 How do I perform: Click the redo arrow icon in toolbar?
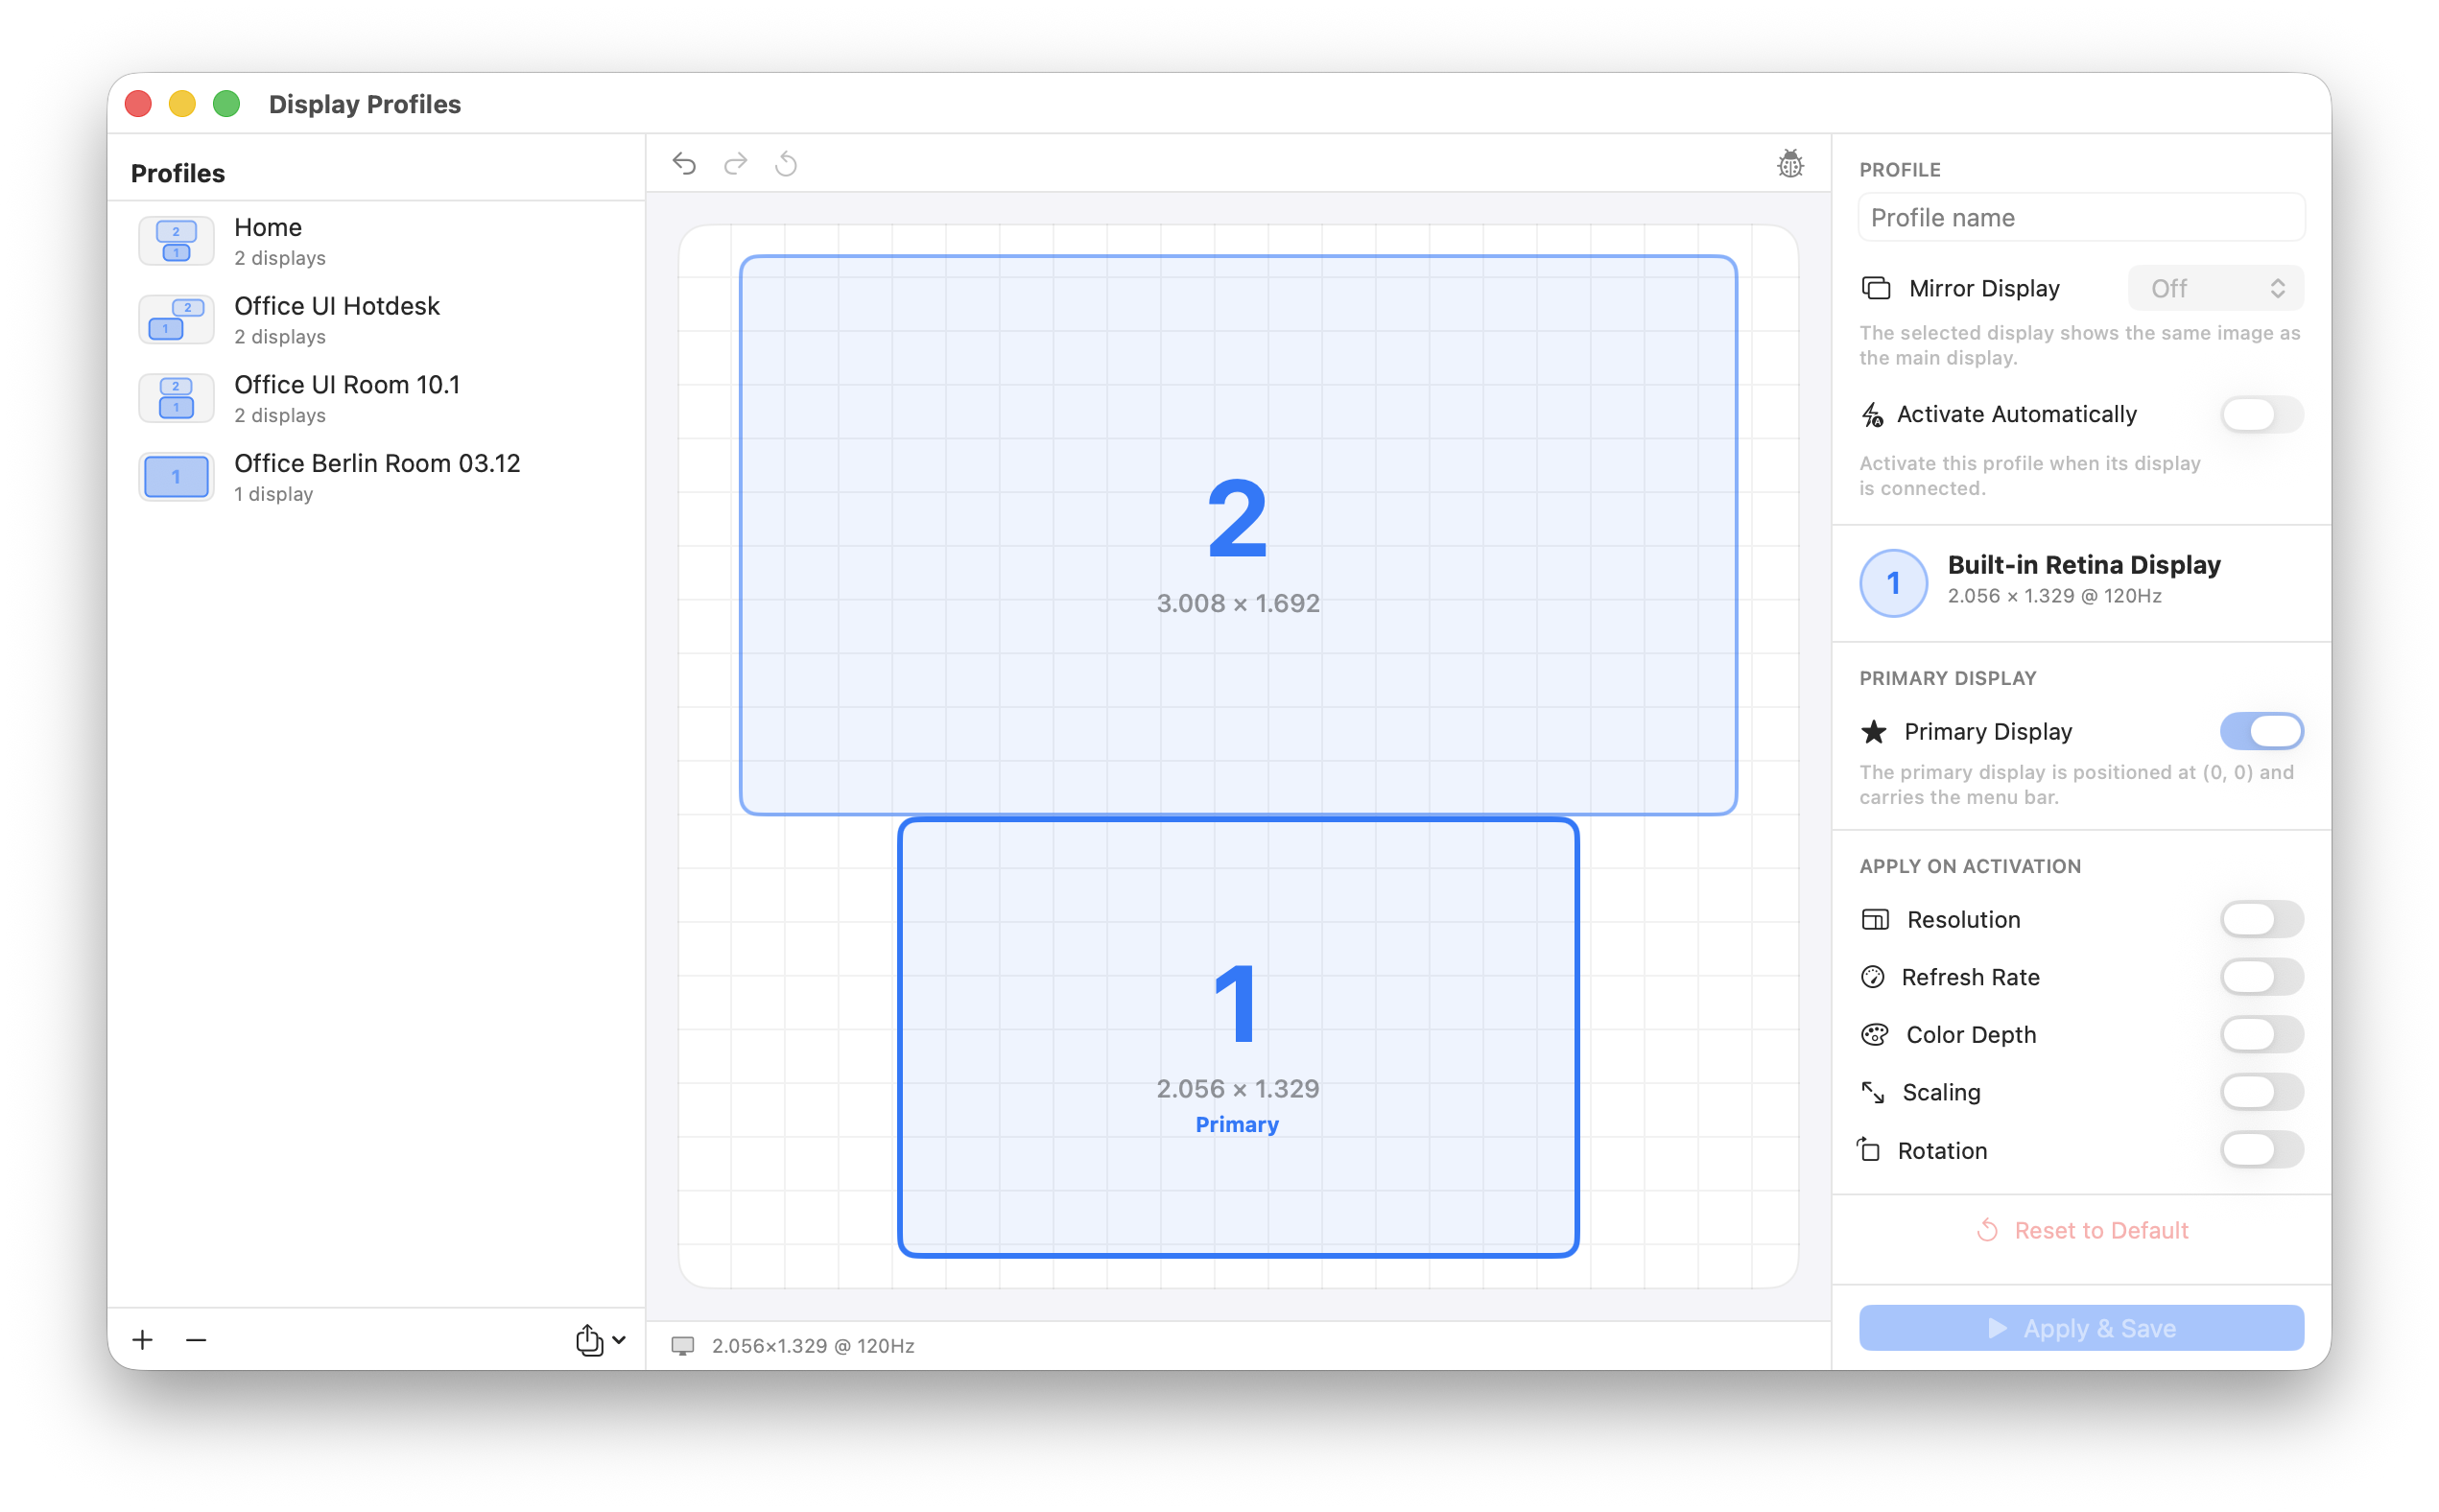pyautogui.click(x=735, y=163)
